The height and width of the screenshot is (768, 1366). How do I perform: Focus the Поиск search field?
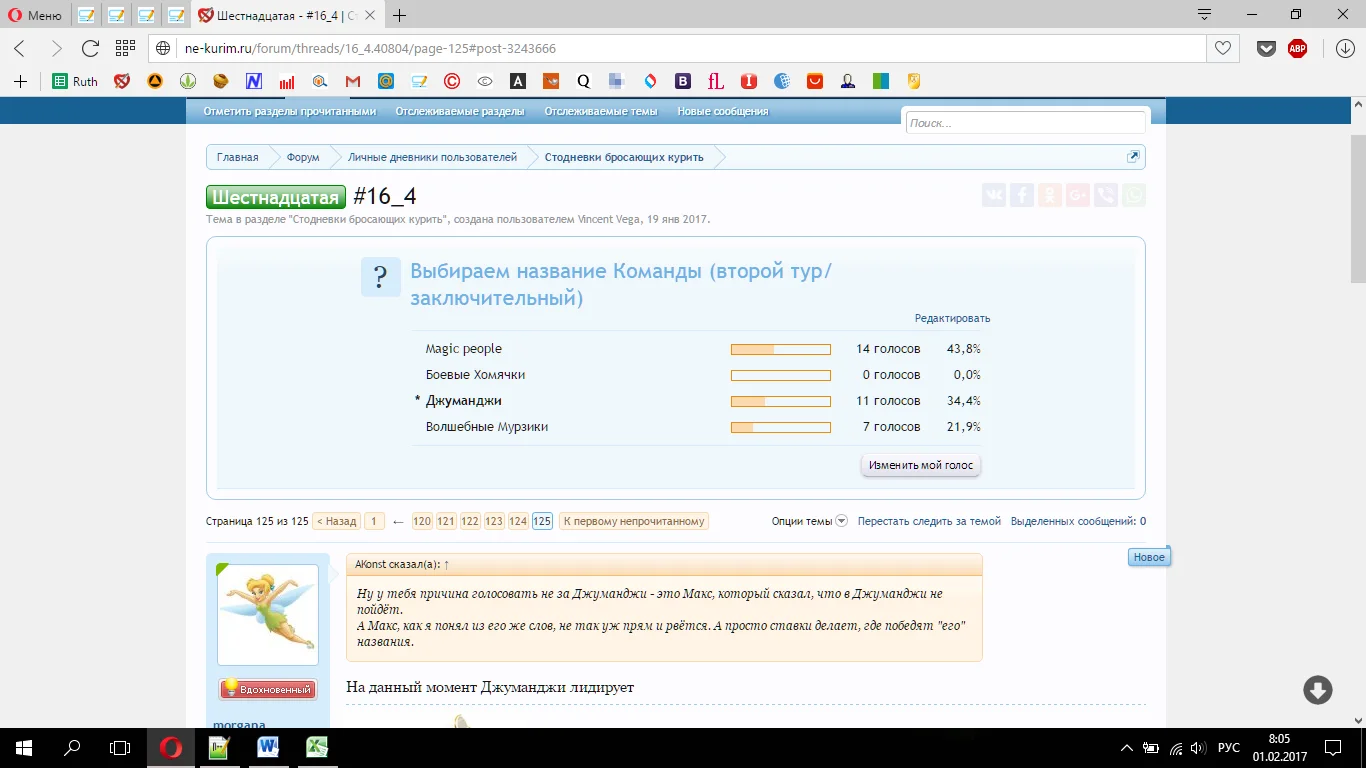pos(1024,123)
